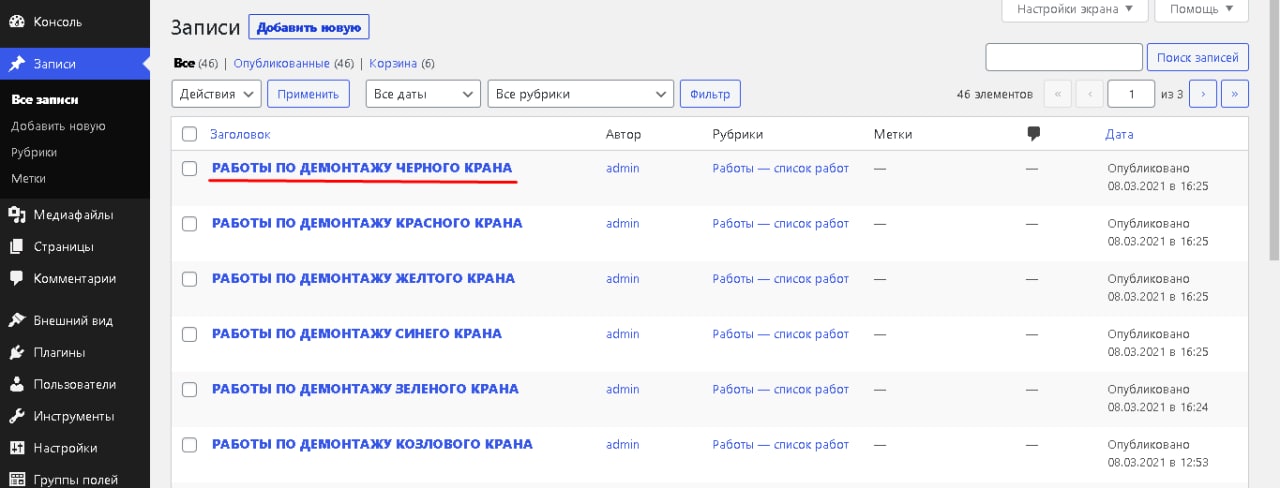
Task: Expand the Все даты date filter
Action: 423,94
